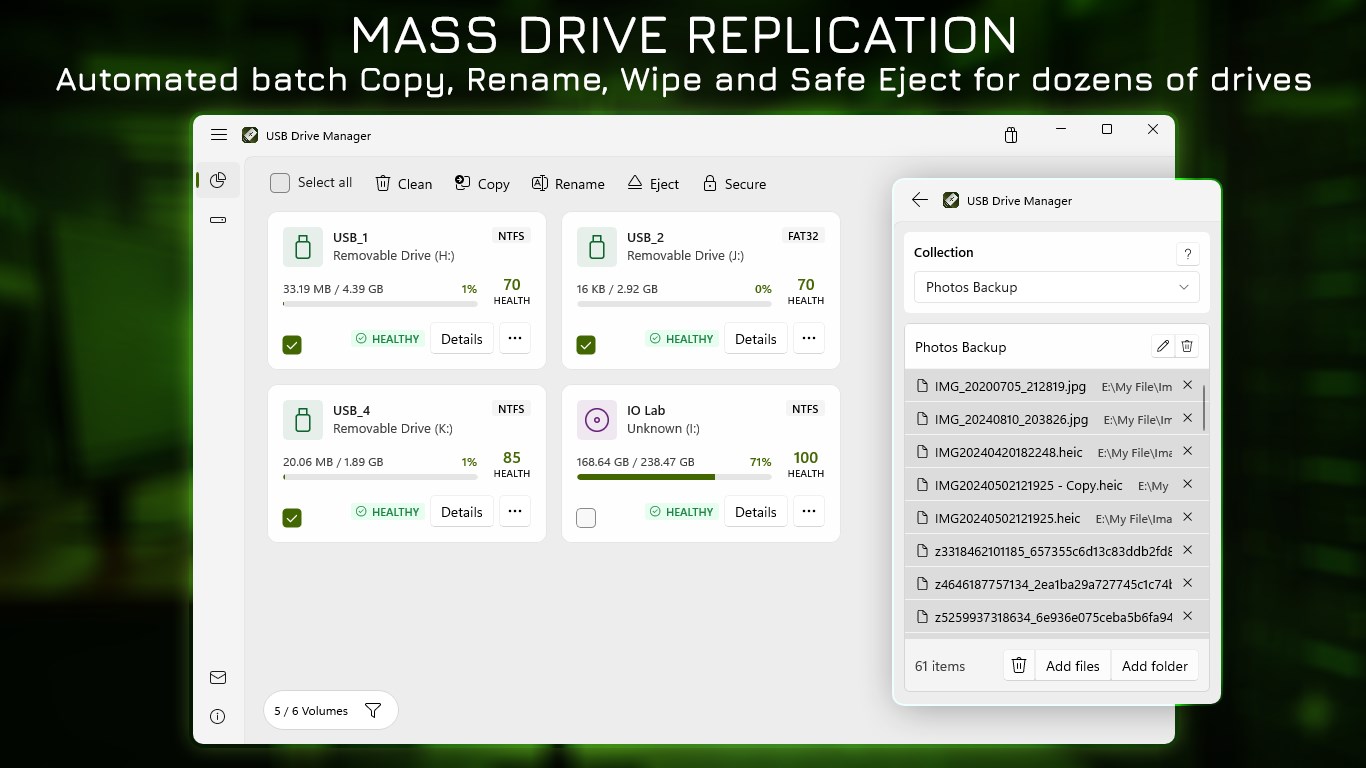Click Clean in the toolbar

(404, 184)
